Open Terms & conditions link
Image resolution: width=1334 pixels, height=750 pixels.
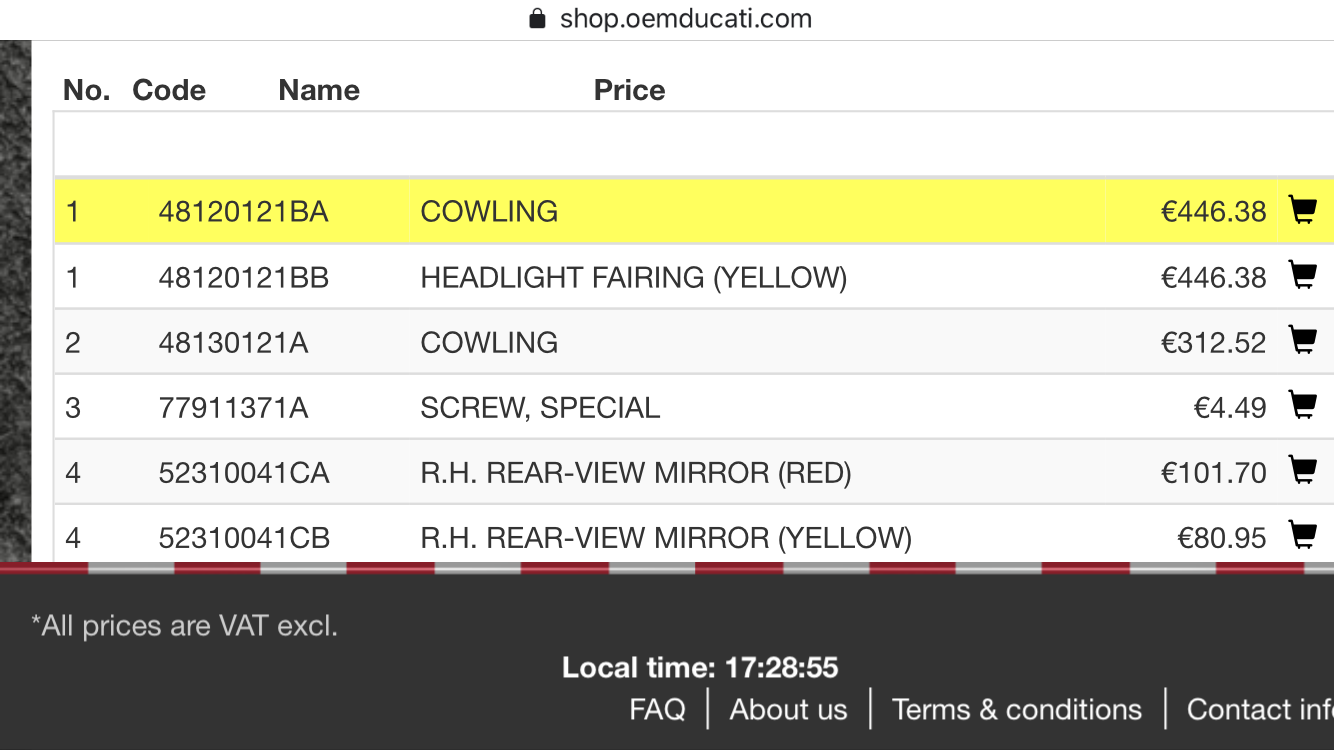(x=1016, y=709)
